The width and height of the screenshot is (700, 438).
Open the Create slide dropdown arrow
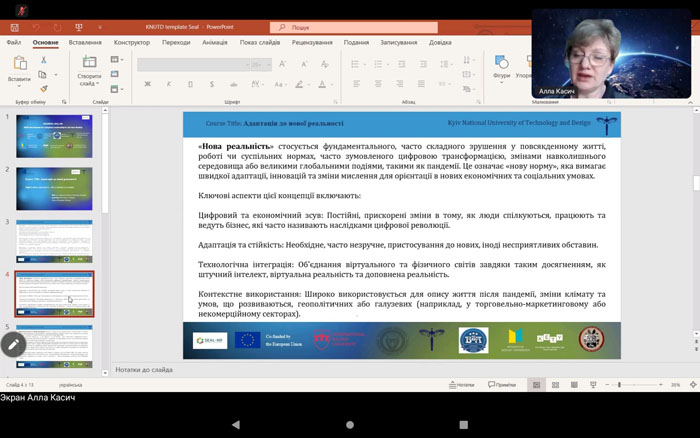tap(97, 84)
